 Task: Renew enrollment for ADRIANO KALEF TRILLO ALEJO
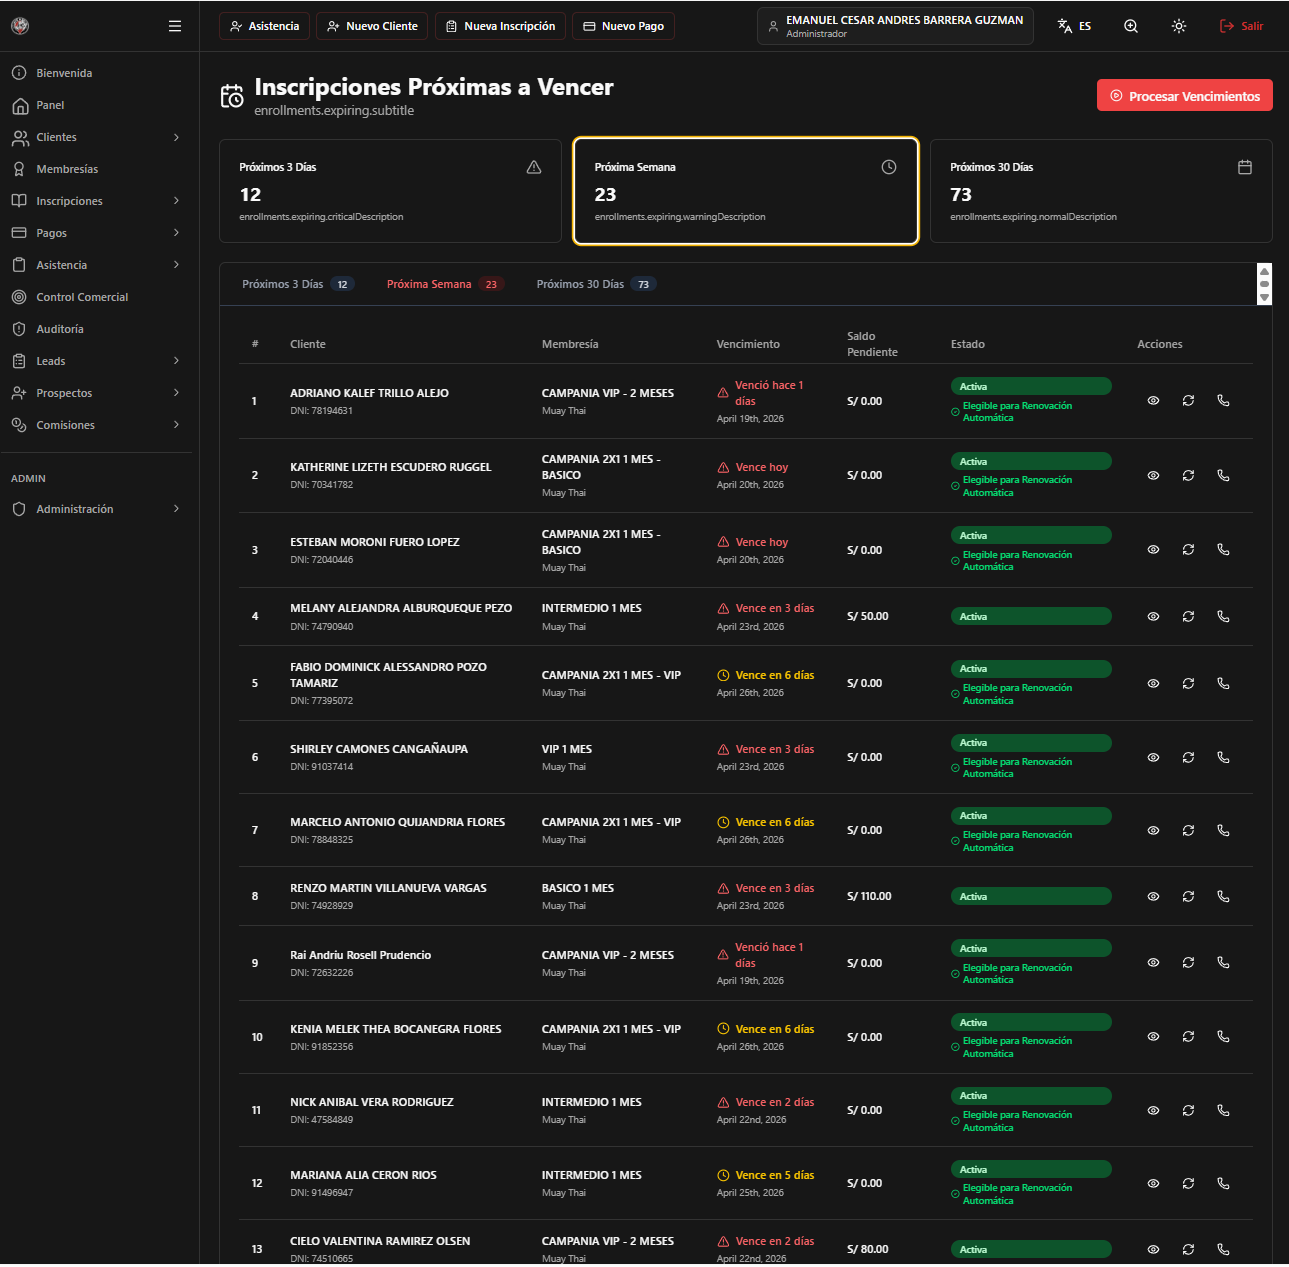pyautogui.click(x=1188, y=400)
